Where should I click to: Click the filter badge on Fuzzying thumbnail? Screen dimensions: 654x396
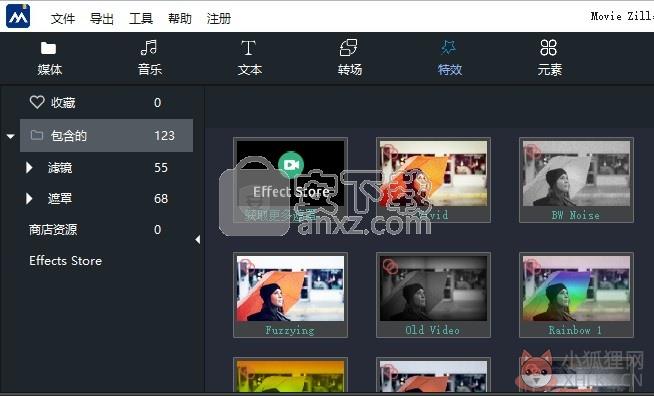[x=247, y=266]
